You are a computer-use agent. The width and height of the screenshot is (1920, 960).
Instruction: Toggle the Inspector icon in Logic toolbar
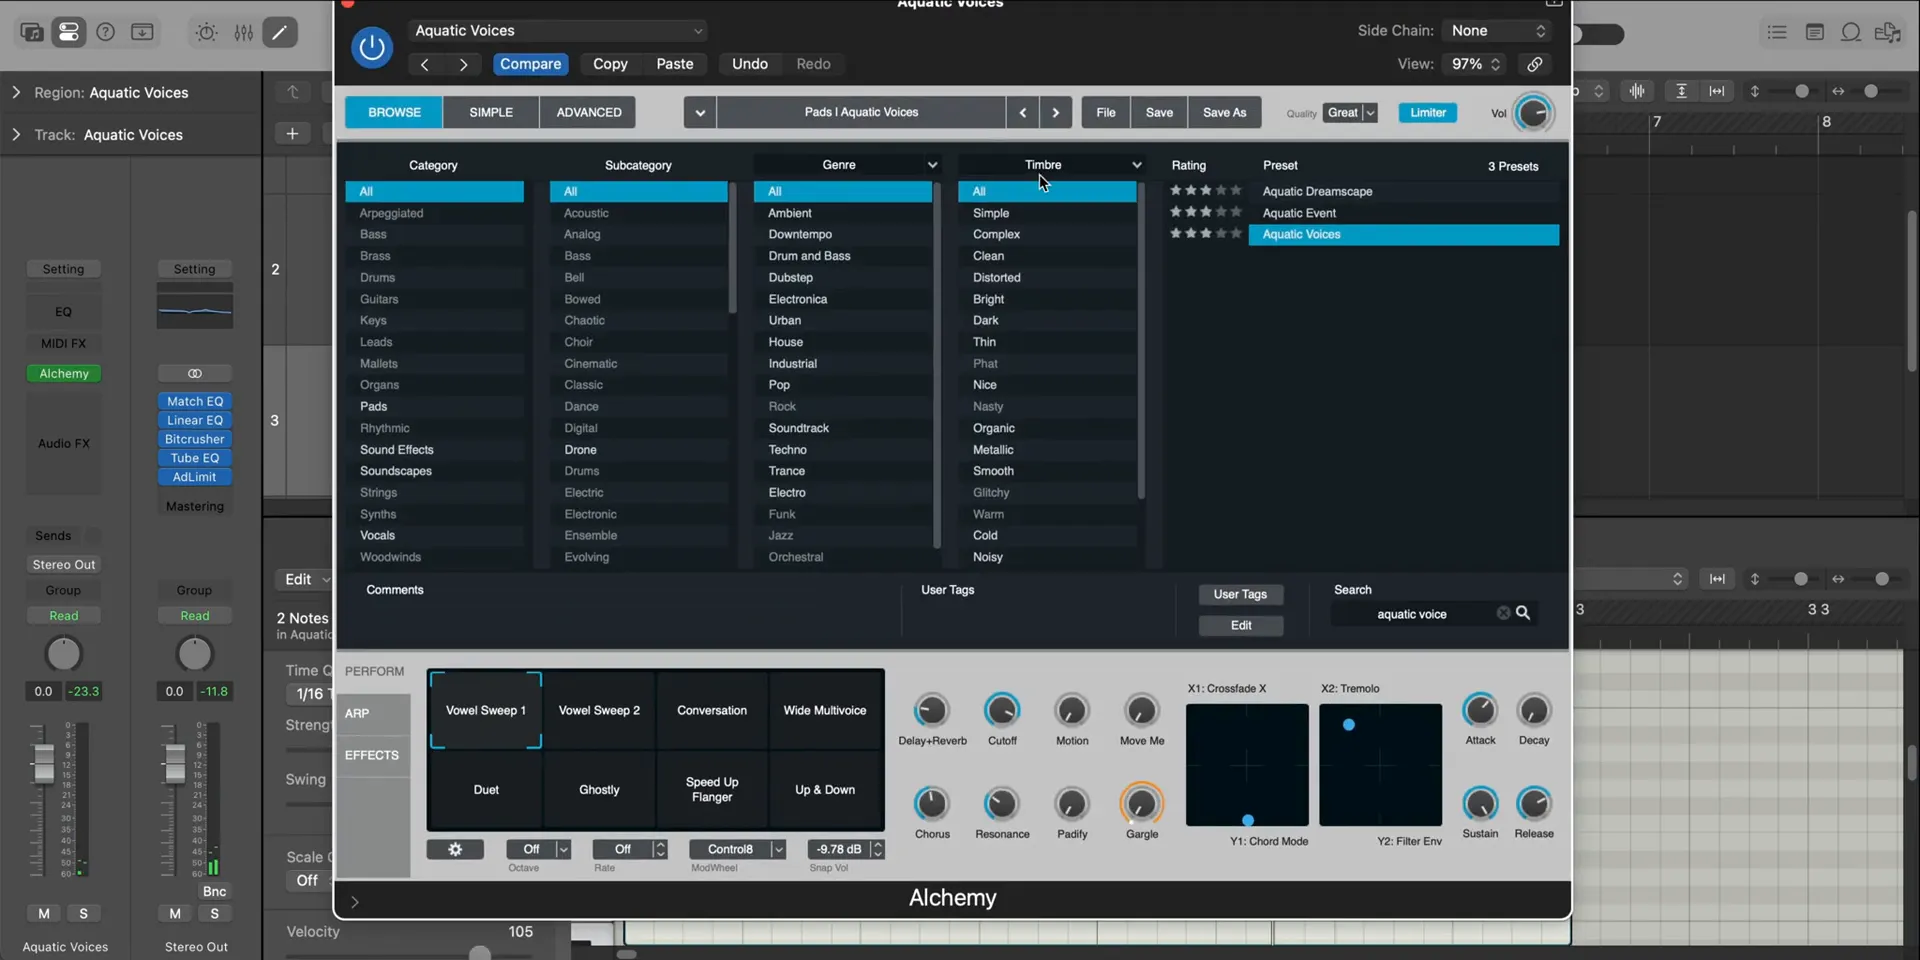pyautogui.click(x=69, y=32)
